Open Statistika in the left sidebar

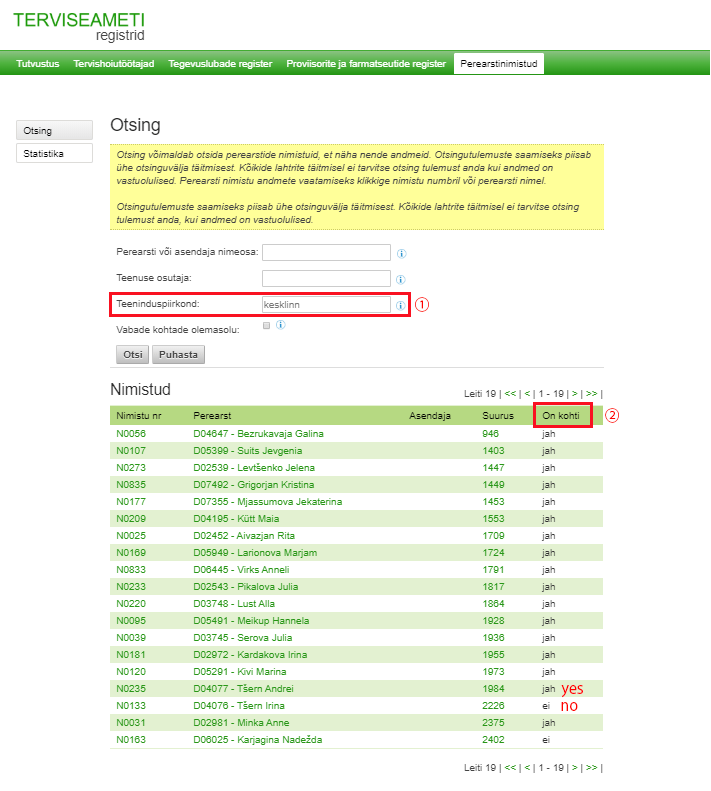tap(54, 154)
